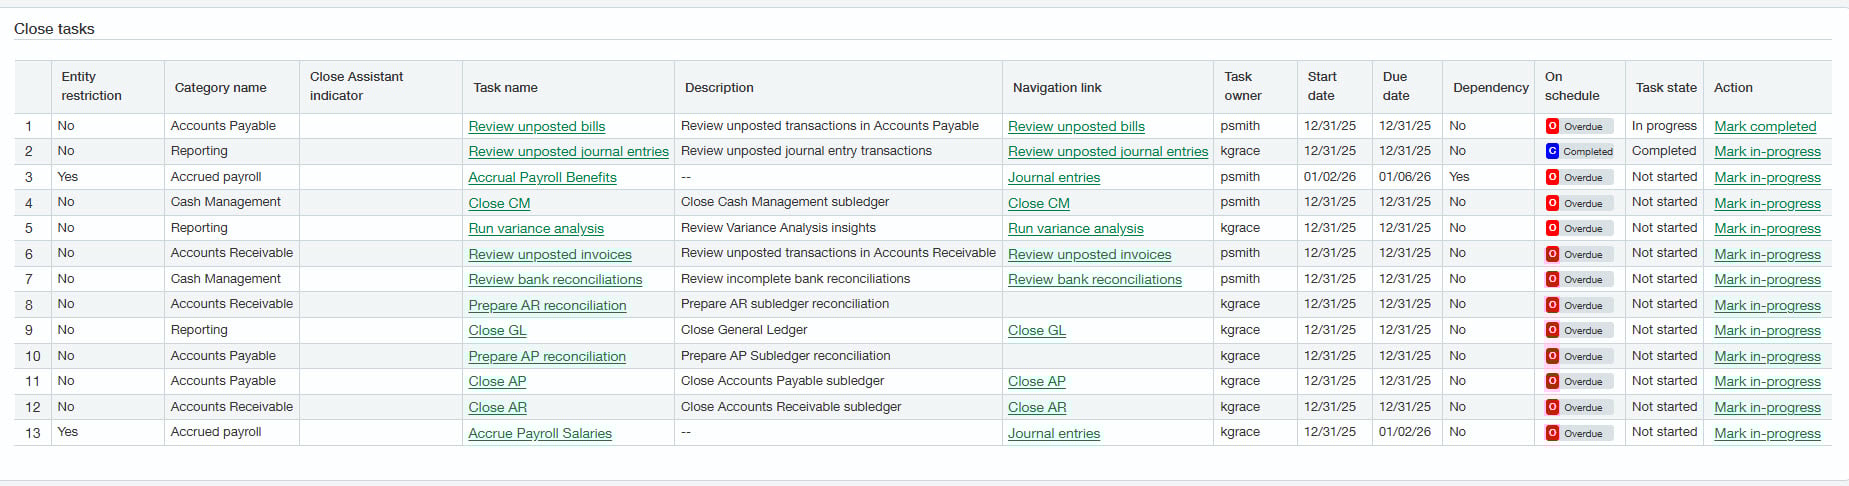
Task: Click the Overdue badge for Run variance analysis
Action: point(1578,229)
